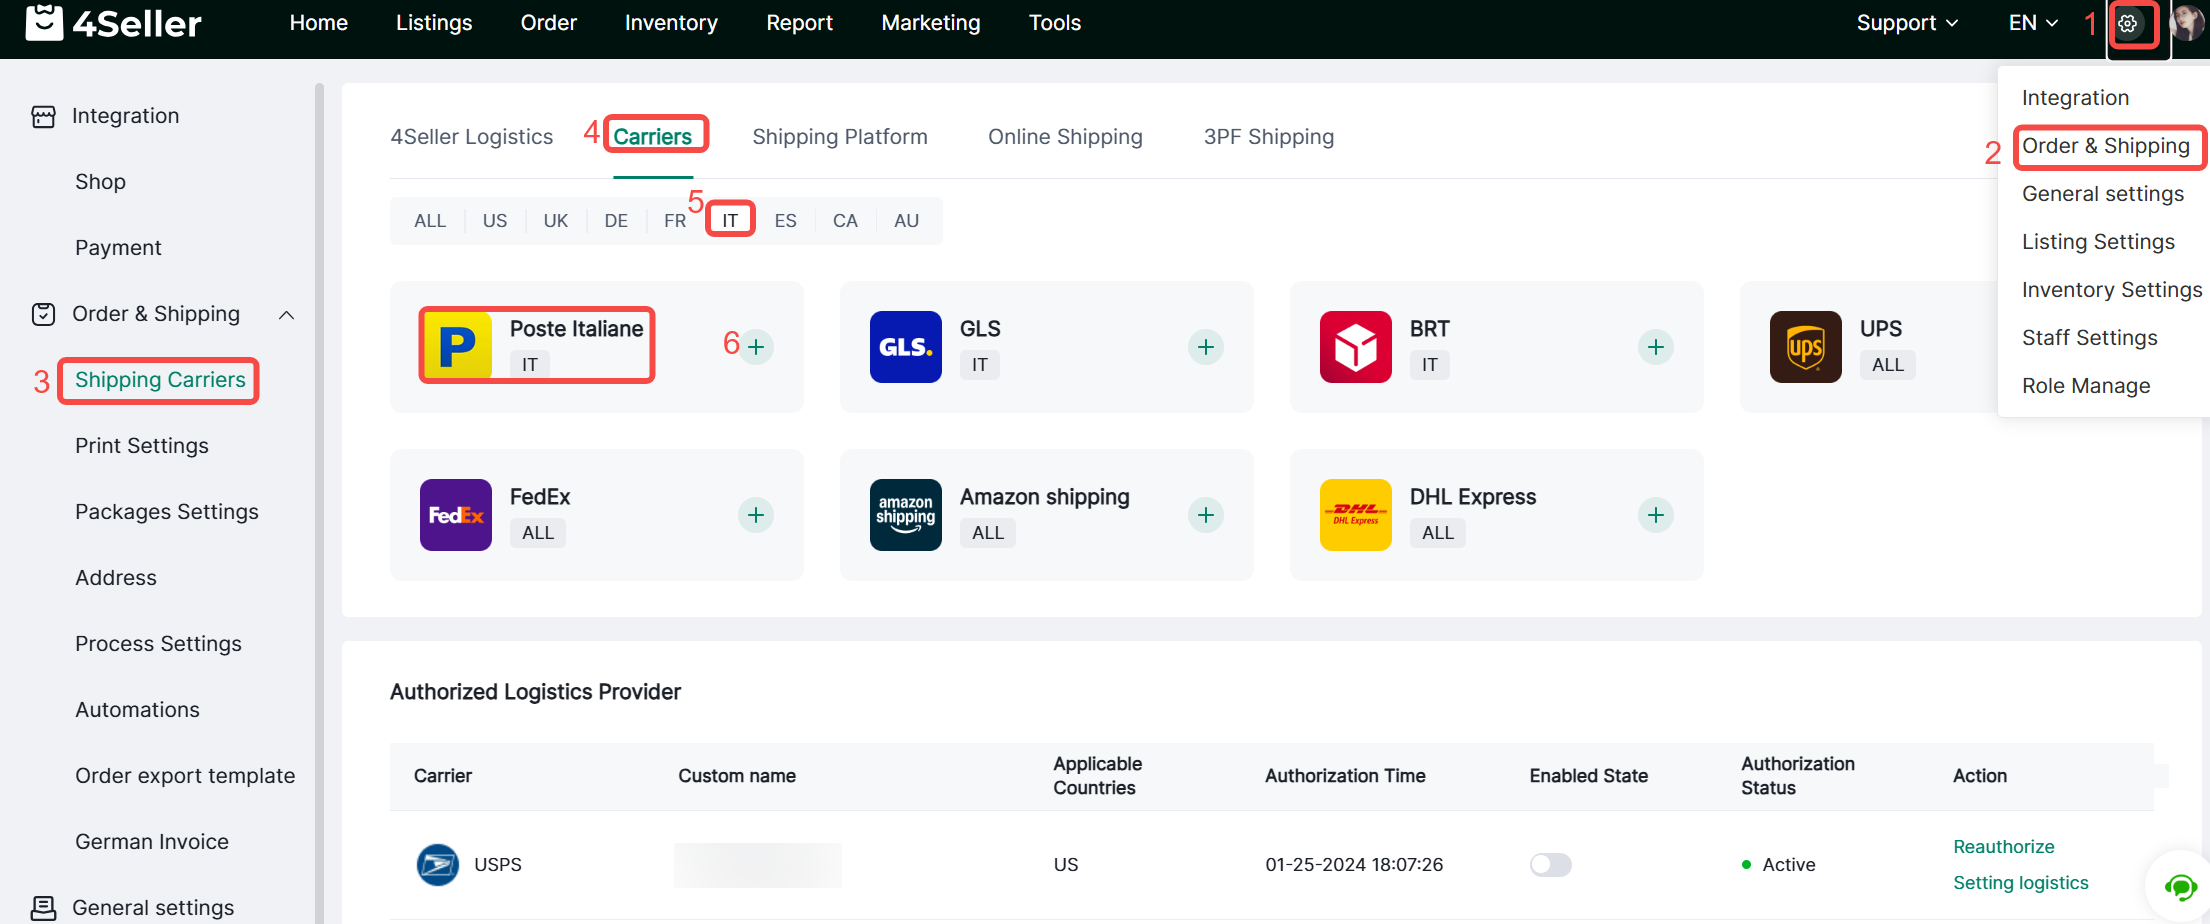Viewport: 2210px width, 924px height.
Task: Click Setting logistics link for USPS
Action: (2020, 883)
